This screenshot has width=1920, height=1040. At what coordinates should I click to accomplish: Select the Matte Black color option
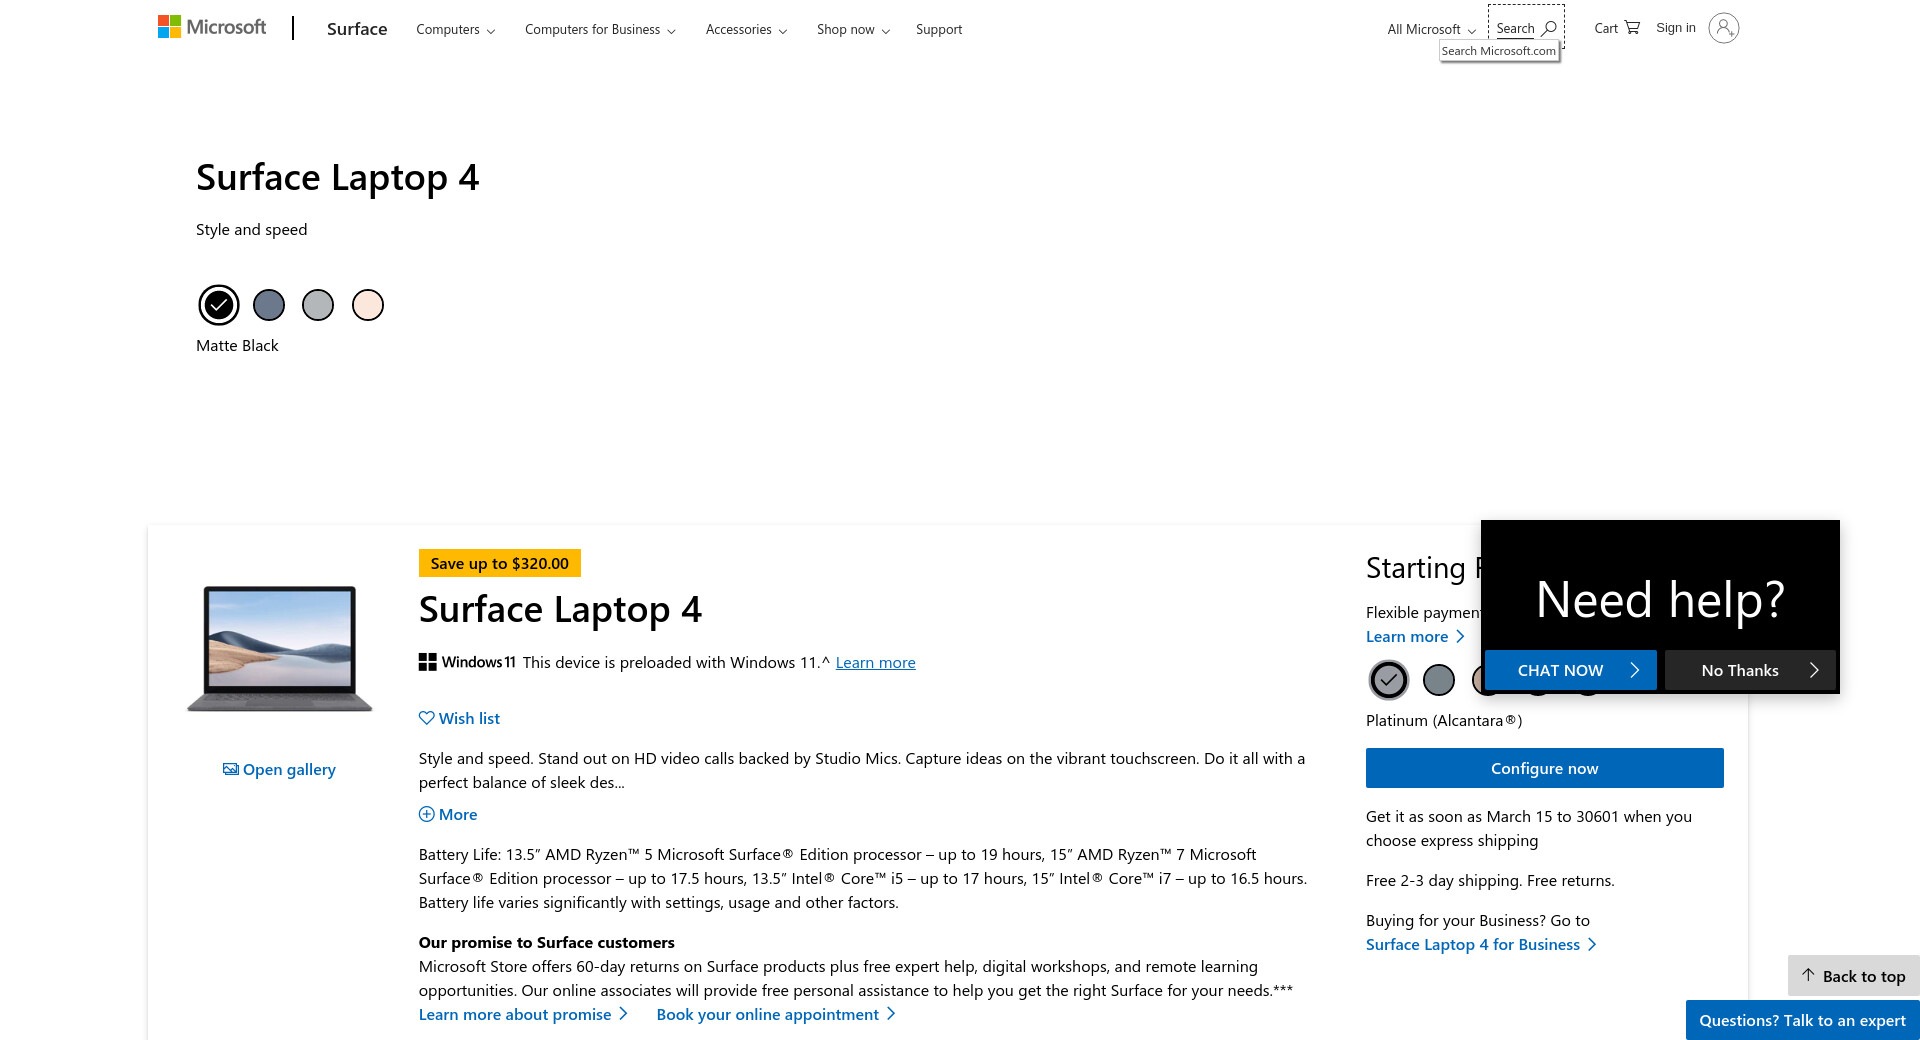tap(219, 305)
